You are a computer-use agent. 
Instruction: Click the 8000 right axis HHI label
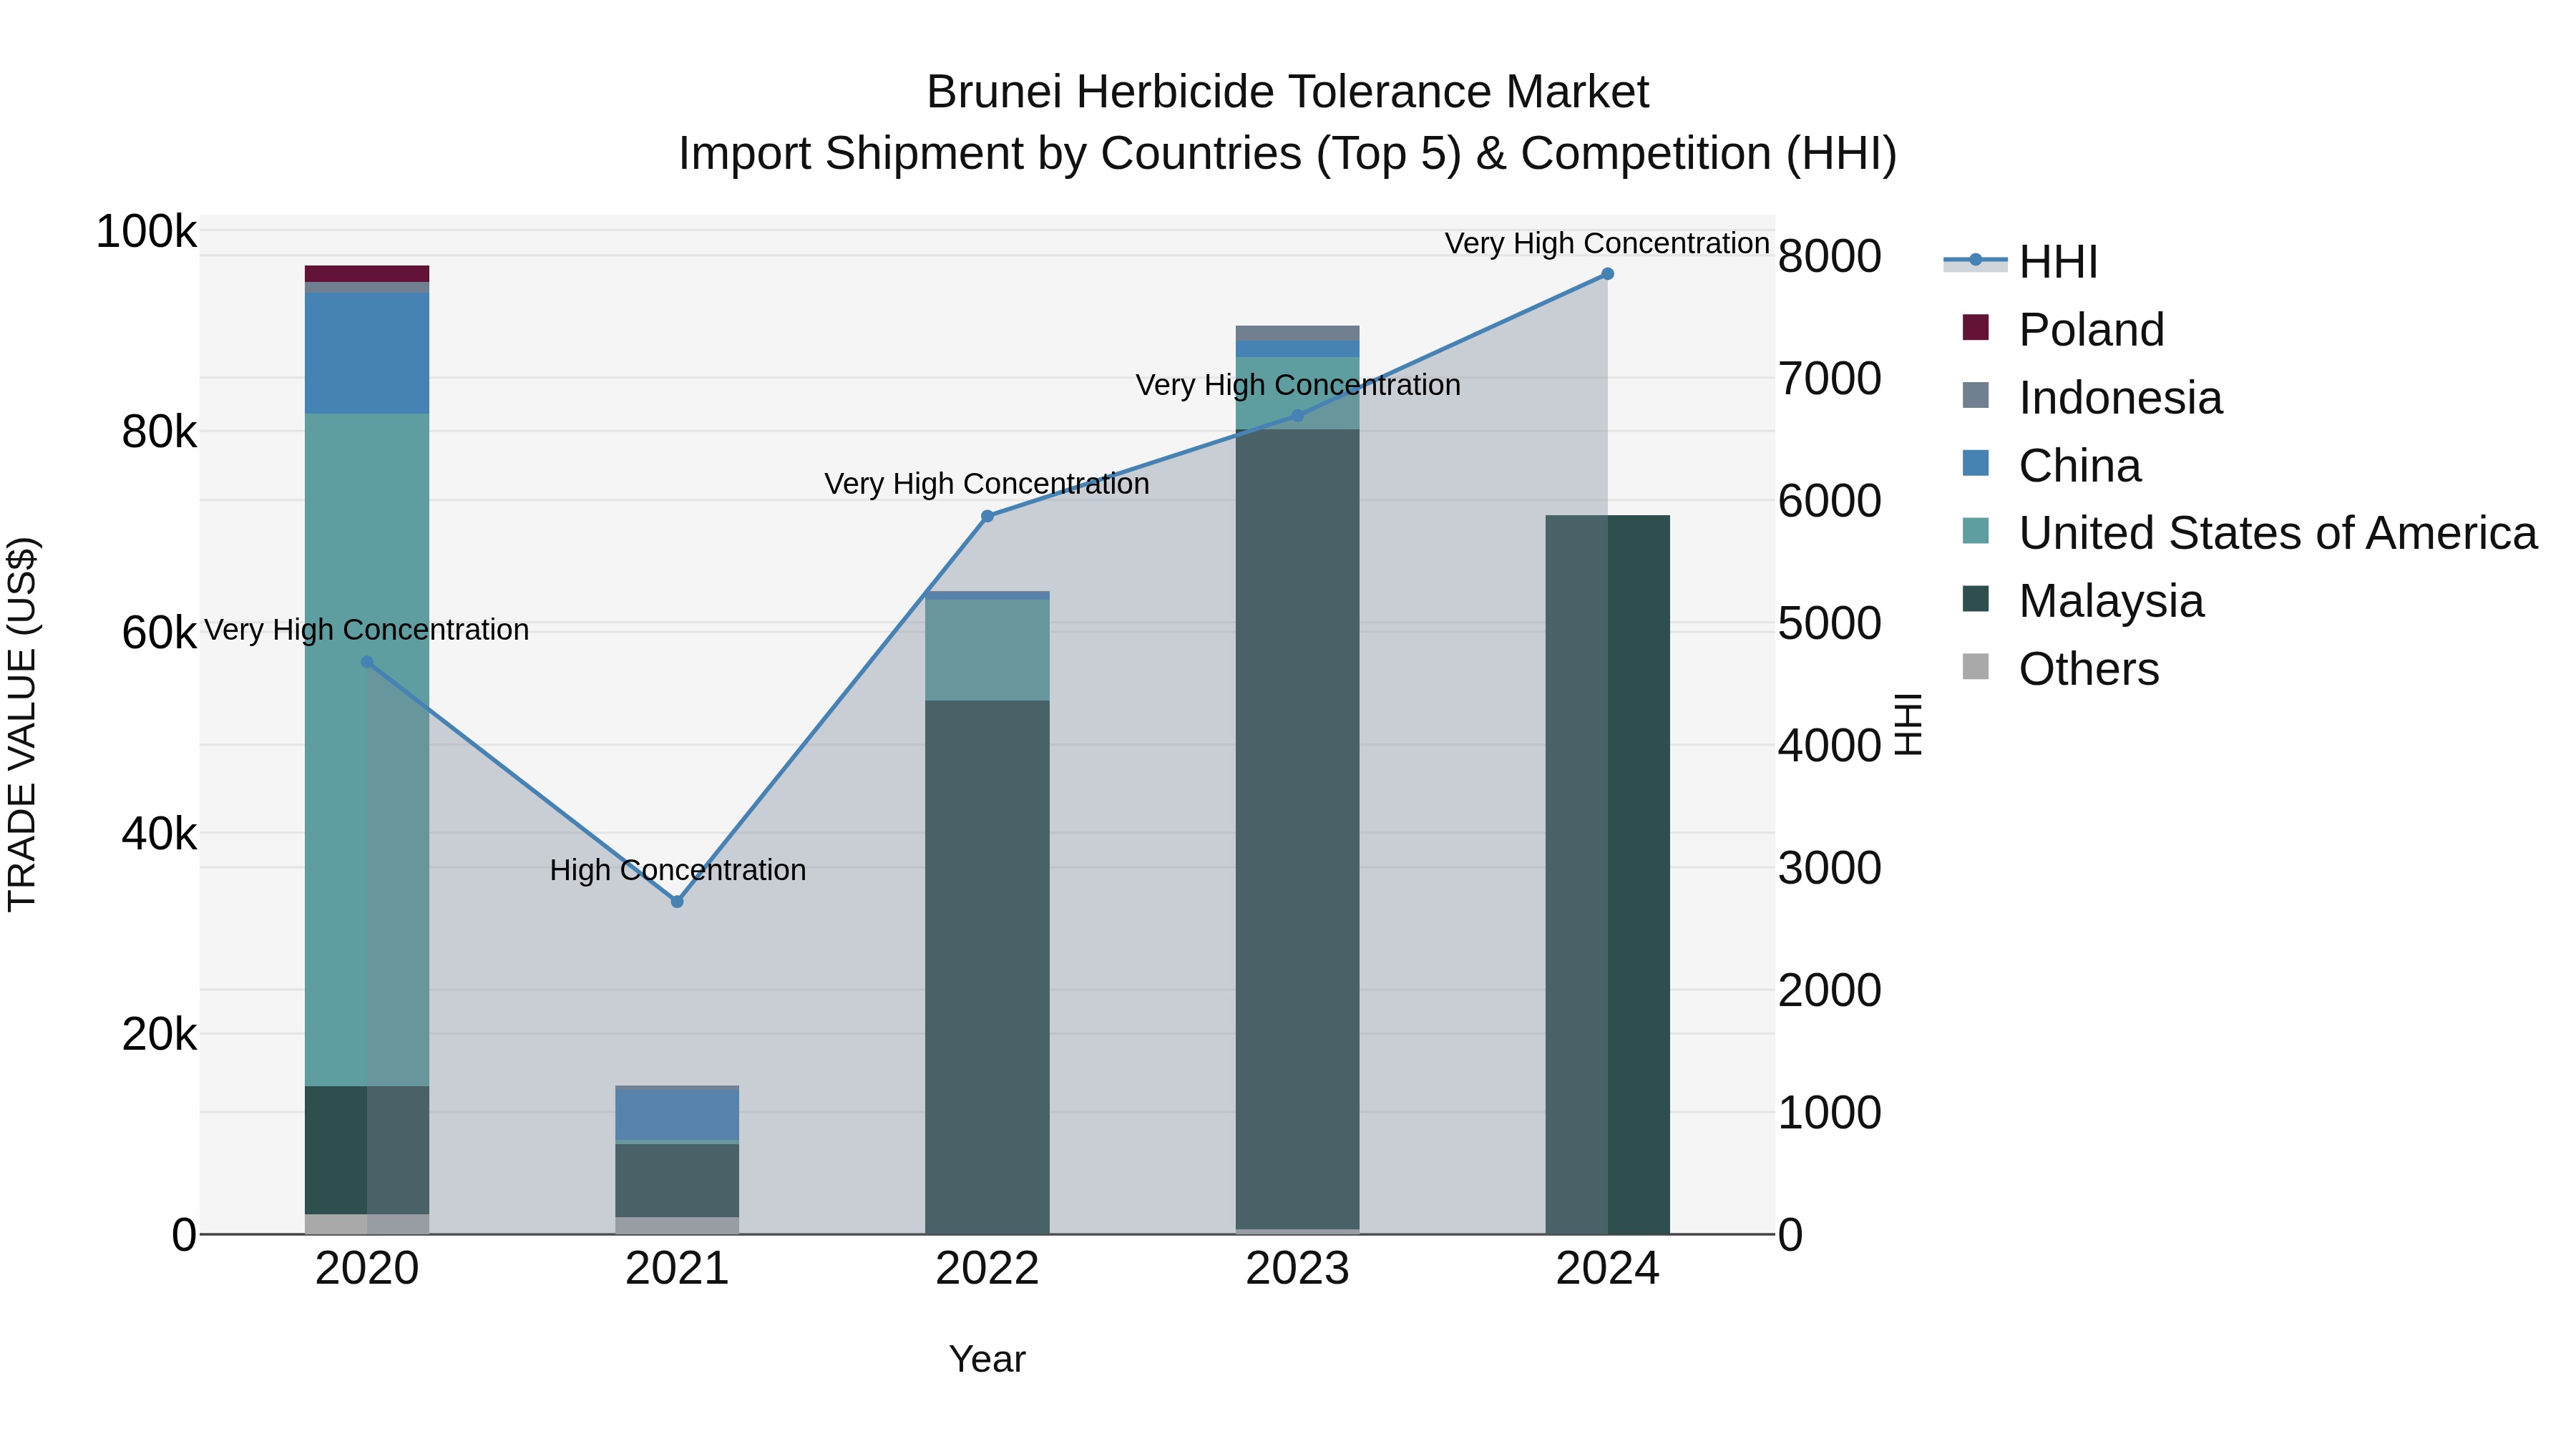pos(1830,256)
